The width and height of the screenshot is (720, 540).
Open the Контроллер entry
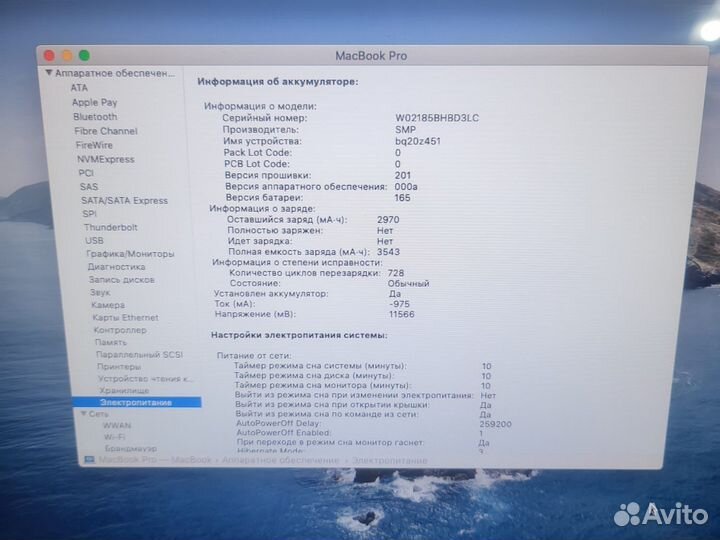120,330
